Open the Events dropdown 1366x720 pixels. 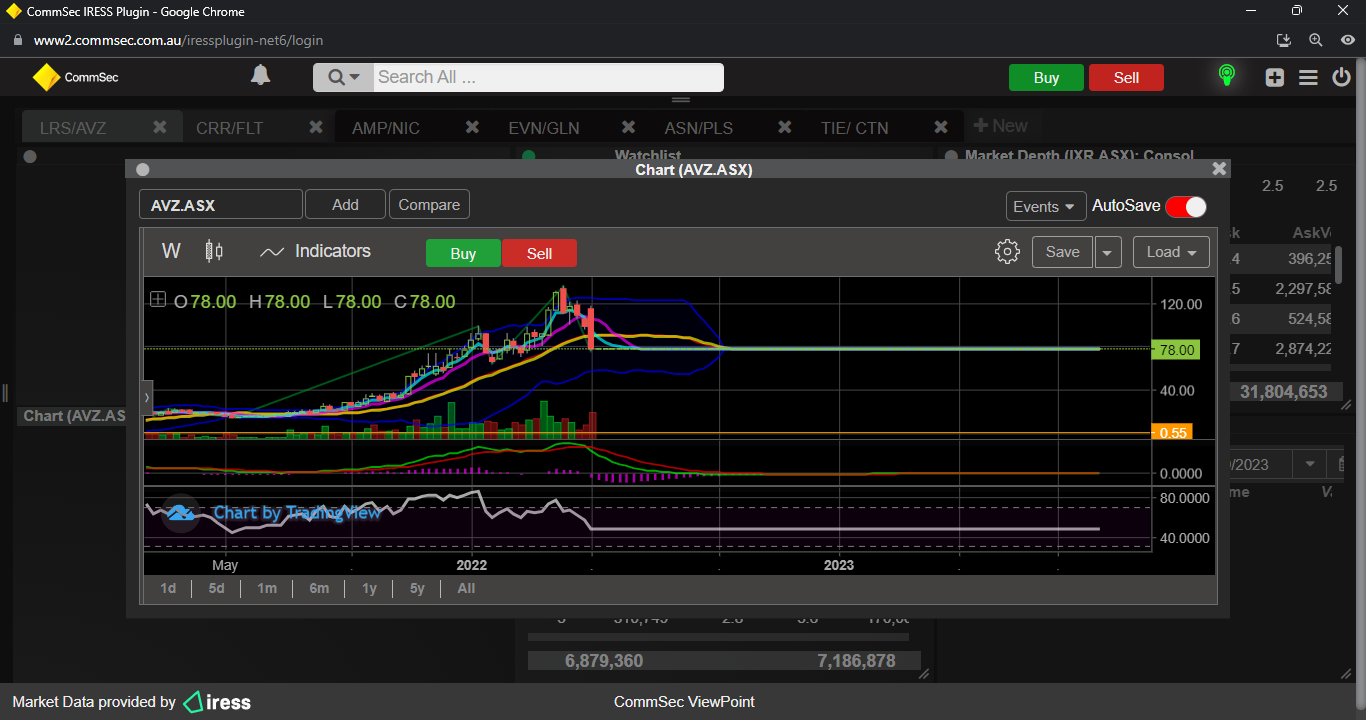[x=1046, y=206]
